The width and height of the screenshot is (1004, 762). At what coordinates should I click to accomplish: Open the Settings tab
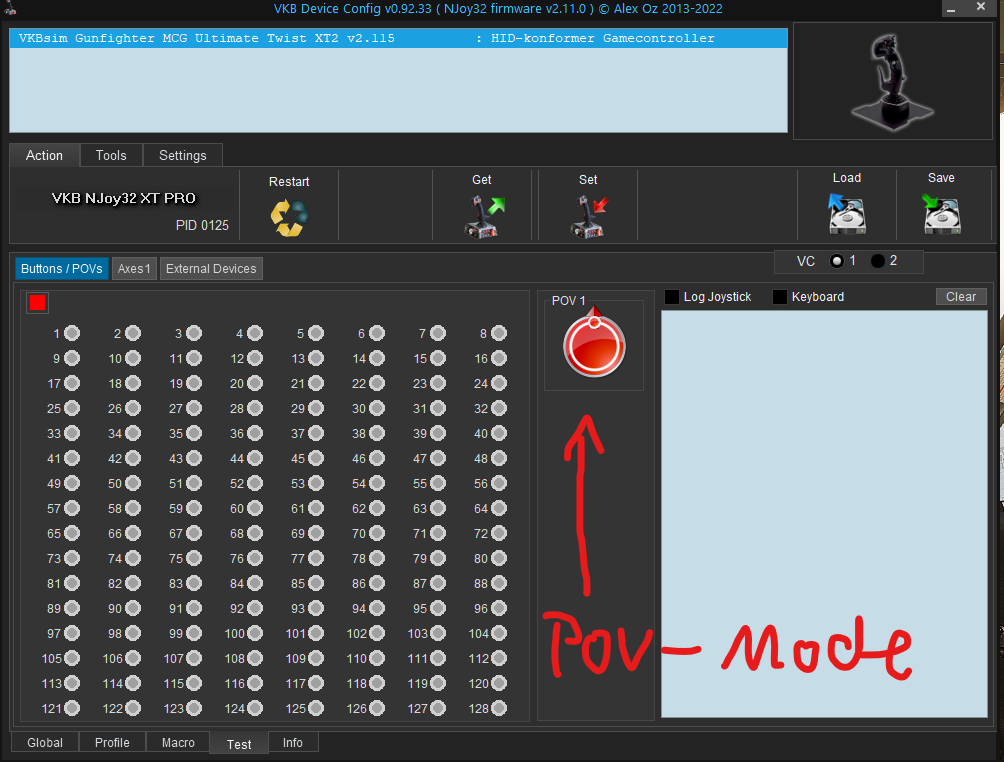[x=183, y=155]
